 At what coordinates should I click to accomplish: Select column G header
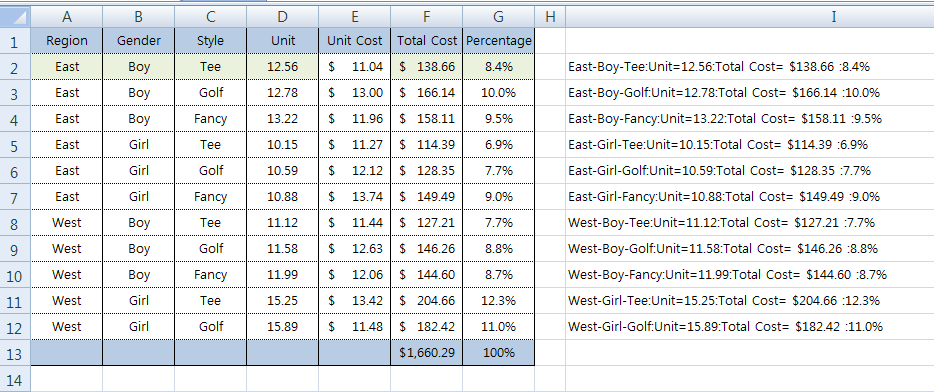(499, 17)
